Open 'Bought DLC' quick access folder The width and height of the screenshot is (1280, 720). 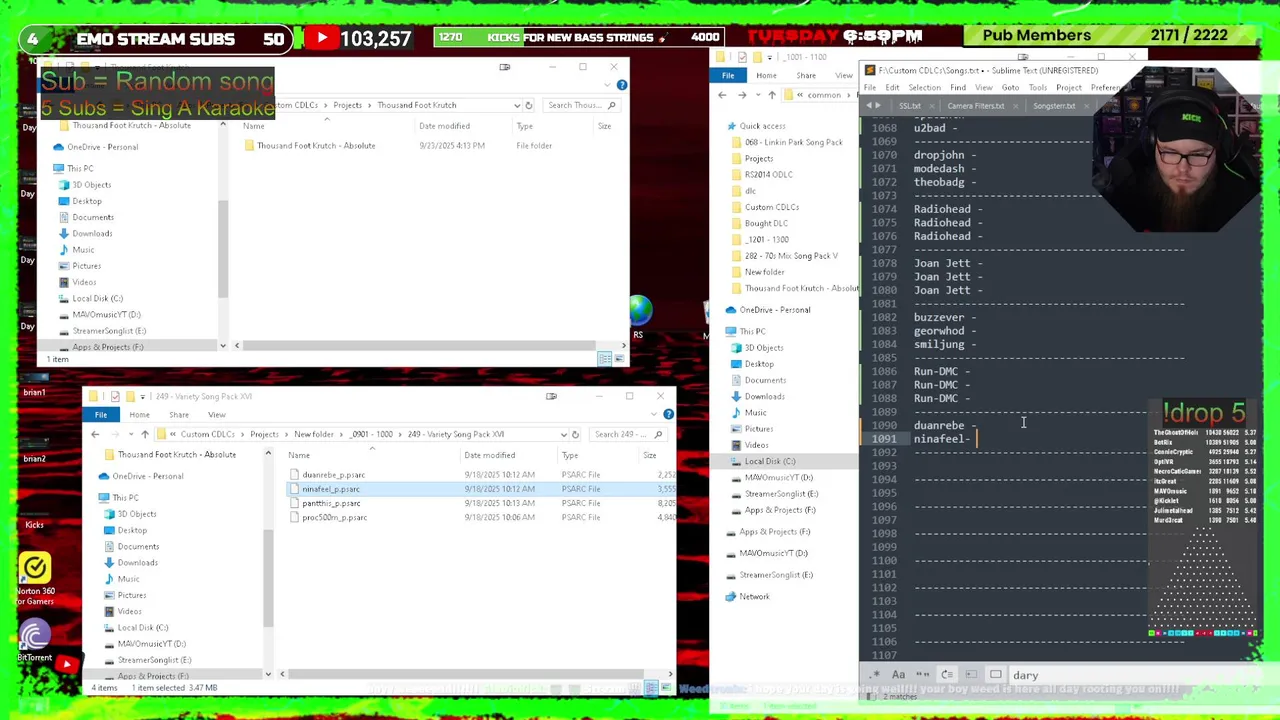[766, 223]
